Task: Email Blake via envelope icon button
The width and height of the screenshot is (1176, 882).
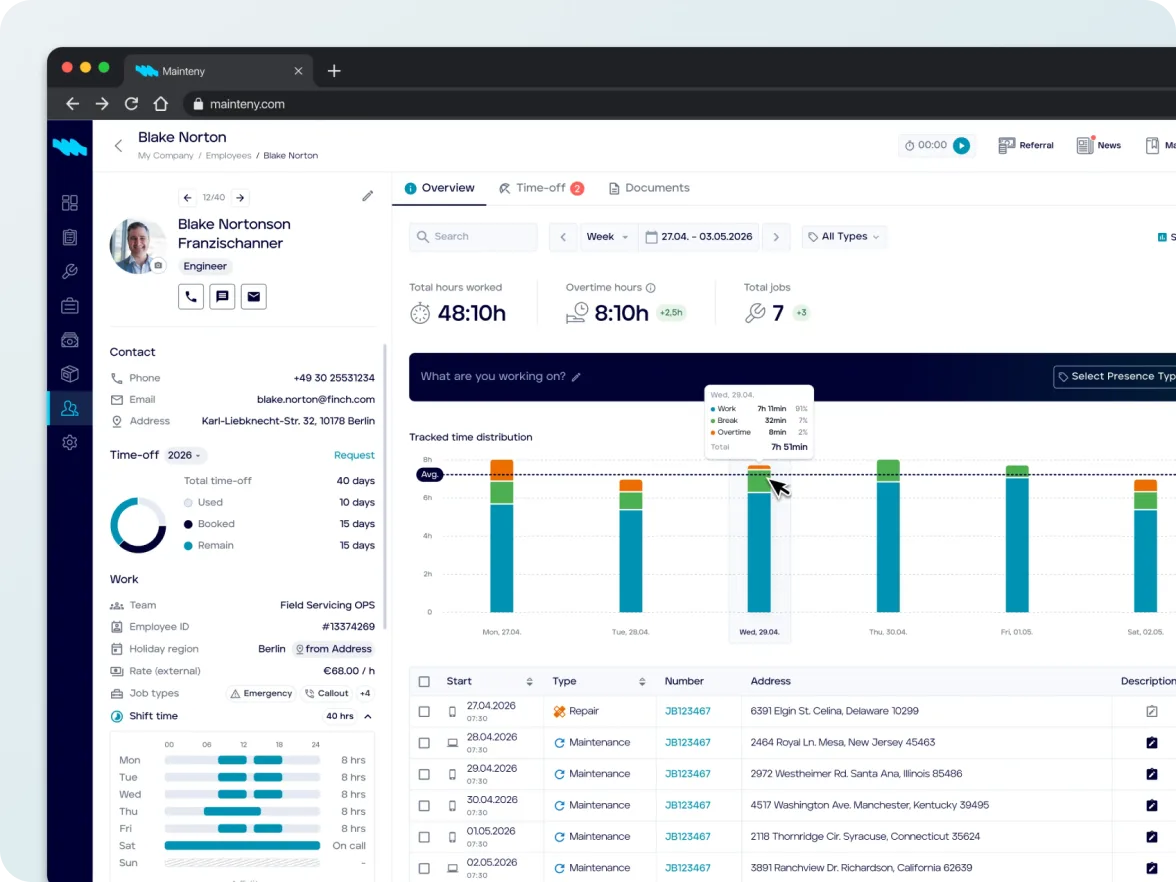Action: [x=254, y=296]
